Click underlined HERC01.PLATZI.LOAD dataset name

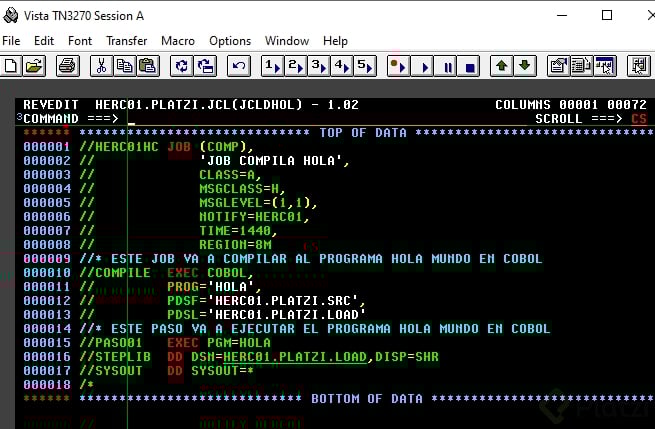click(295, 357)
